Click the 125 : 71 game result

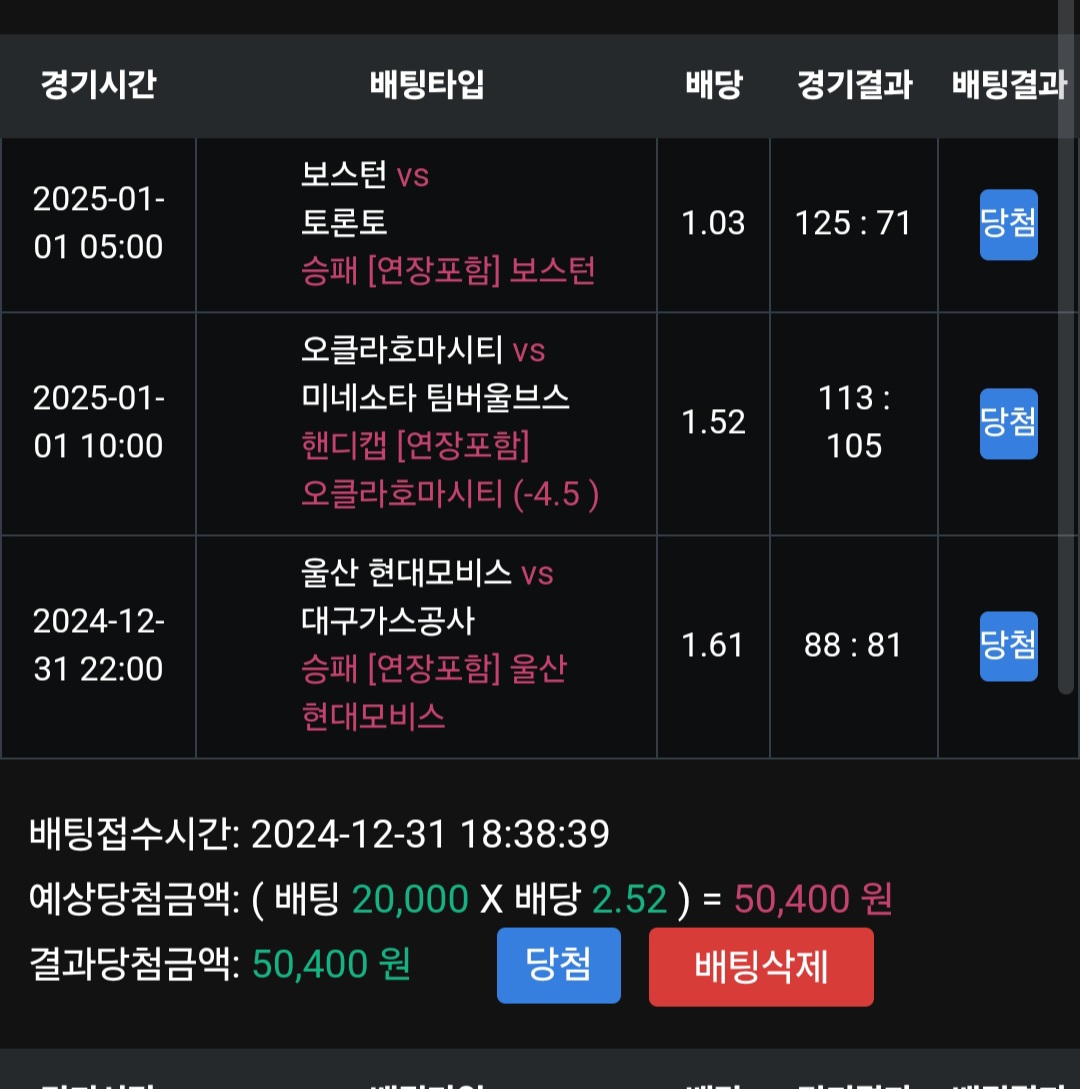[x=853, y=223]
